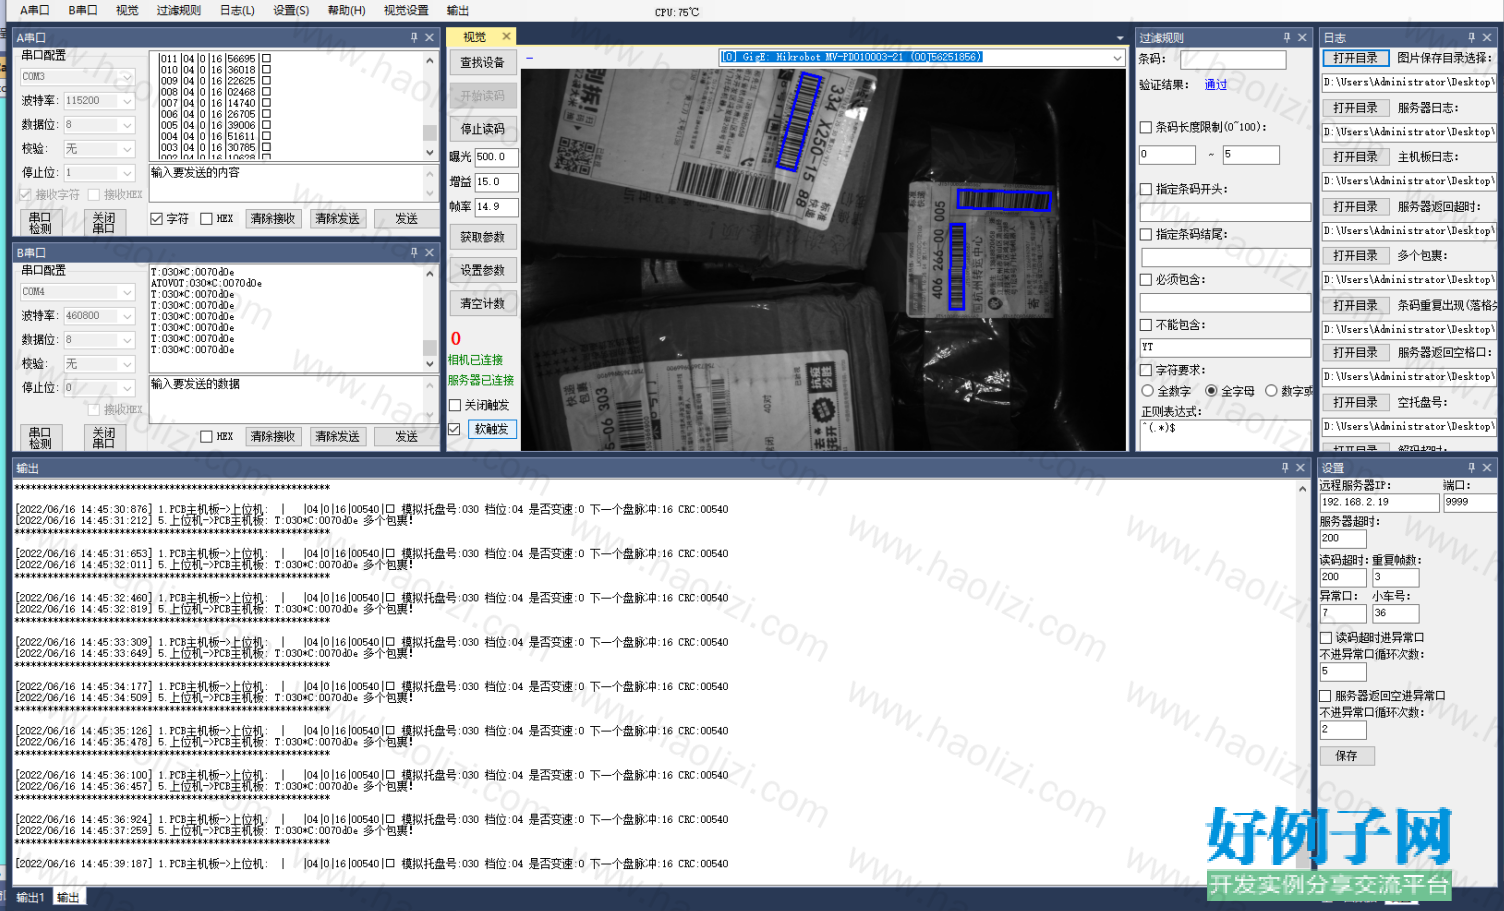Click the 远程服务器IP input field
1504x911 pixels.
(1379, 502)
